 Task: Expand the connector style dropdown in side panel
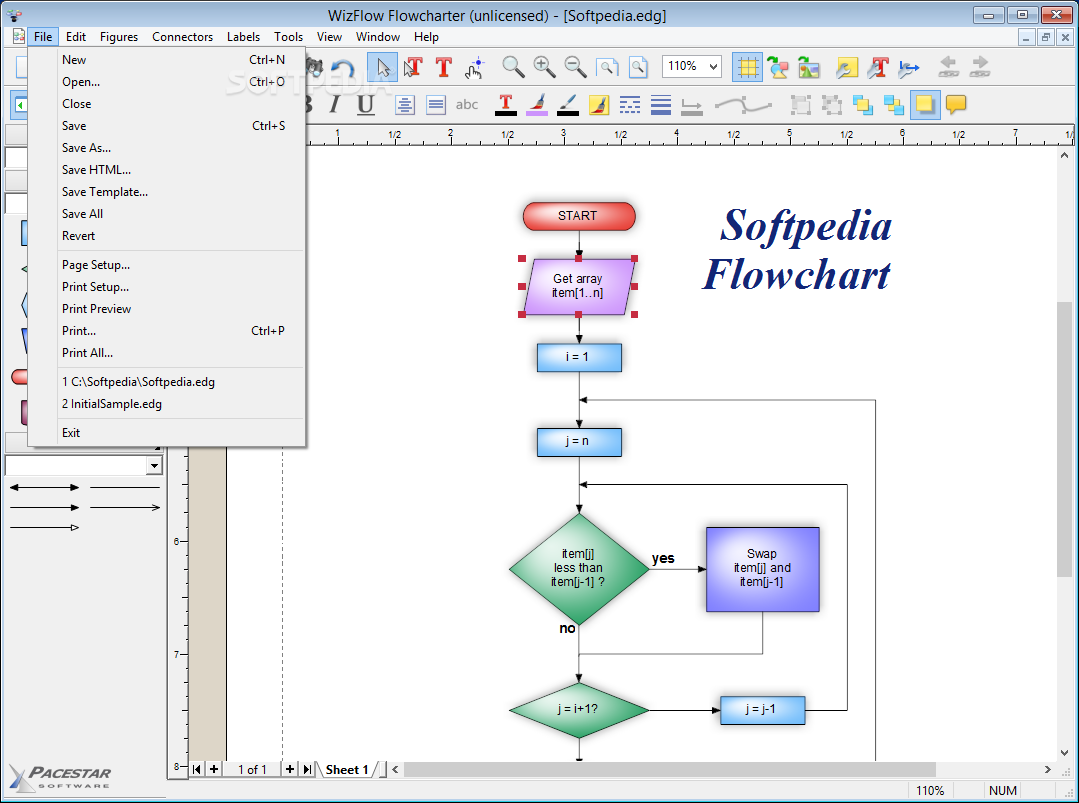pos(154,466)
